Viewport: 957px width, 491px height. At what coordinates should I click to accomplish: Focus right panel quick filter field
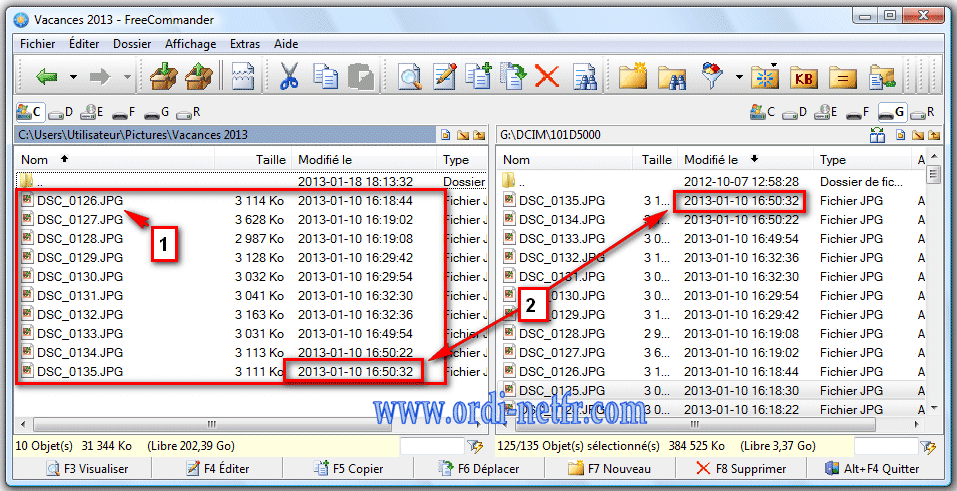point(886,446)
